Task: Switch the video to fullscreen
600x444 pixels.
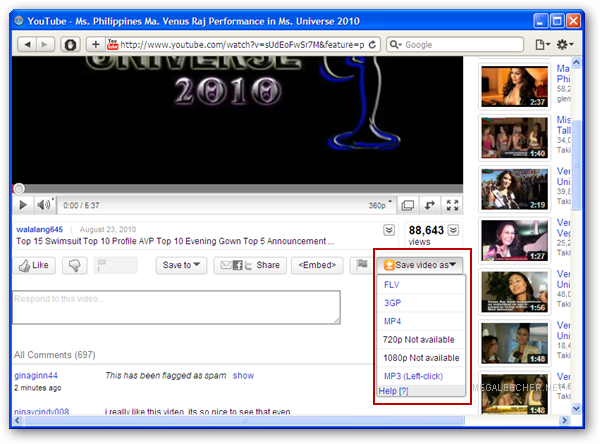Action: (452, 206)
